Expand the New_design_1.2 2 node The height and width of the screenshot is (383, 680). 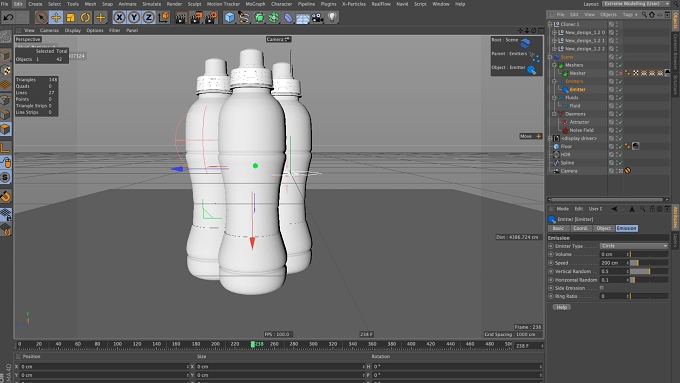[554, 49]
